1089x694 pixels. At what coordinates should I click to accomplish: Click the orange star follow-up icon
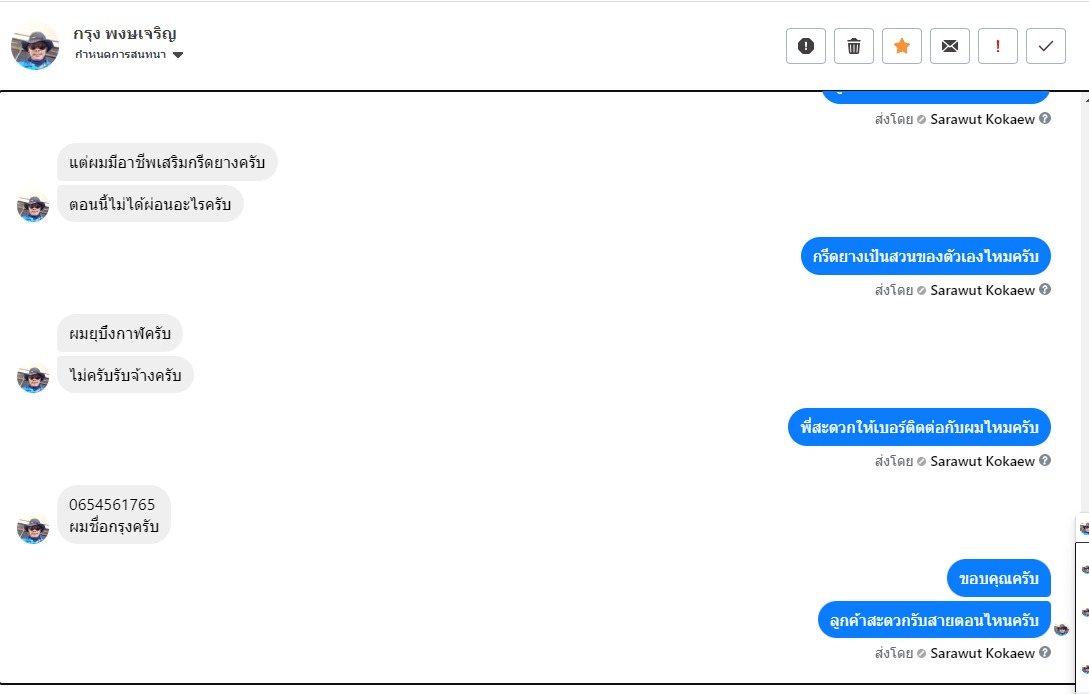[x=902, y=46]
